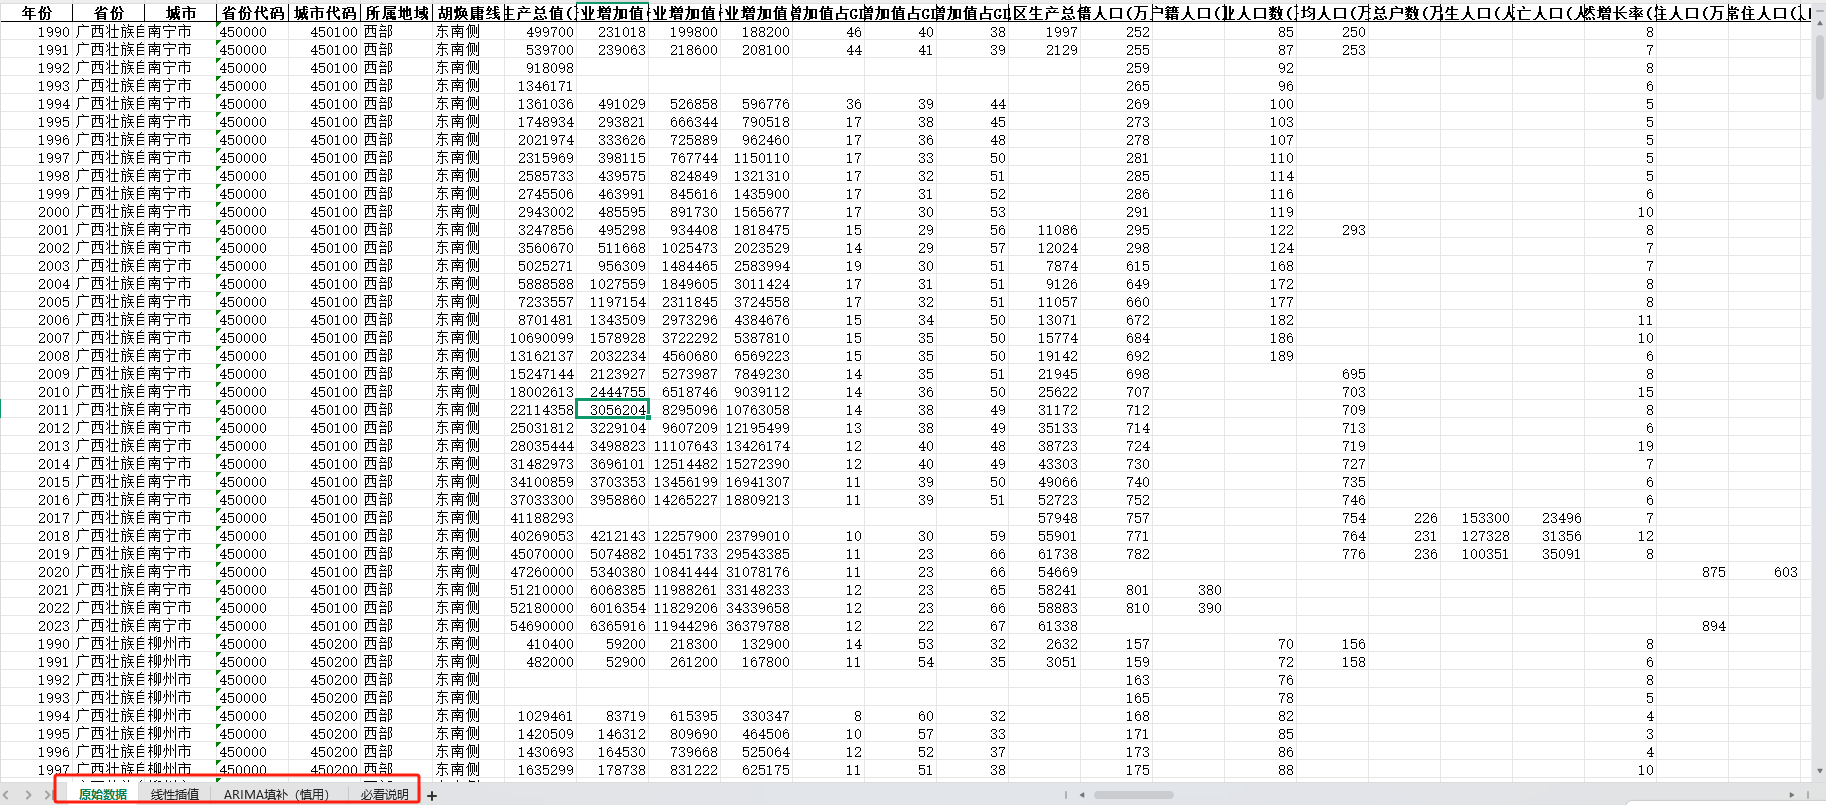Open the 必看说明 sheet tab
Viewport: 1826px width, 805px height.
(385, 795)
